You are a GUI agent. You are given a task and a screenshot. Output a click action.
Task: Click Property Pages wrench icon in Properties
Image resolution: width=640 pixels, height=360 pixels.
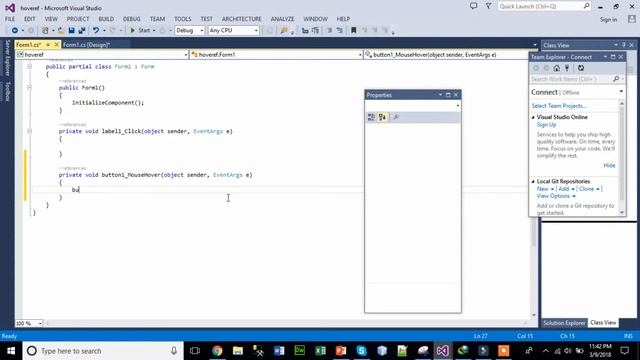[396, 118]
